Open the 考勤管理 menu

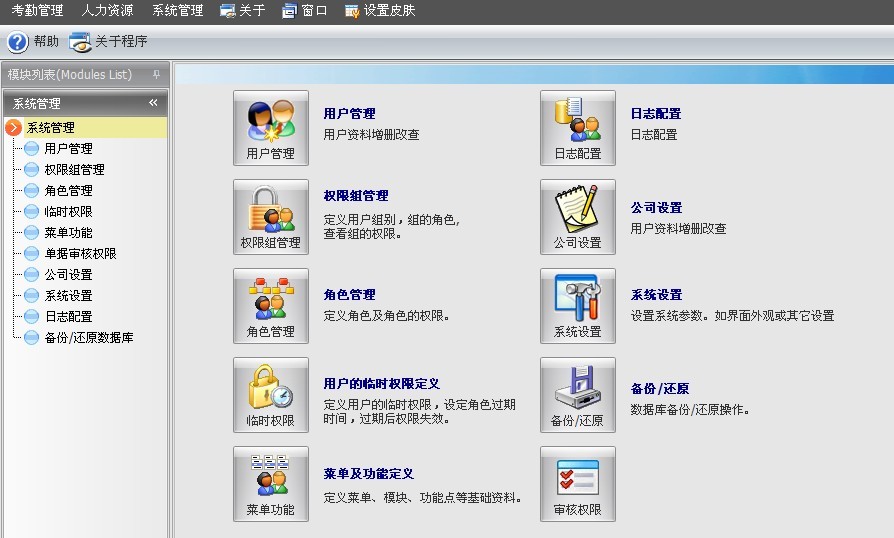[37, 11]
